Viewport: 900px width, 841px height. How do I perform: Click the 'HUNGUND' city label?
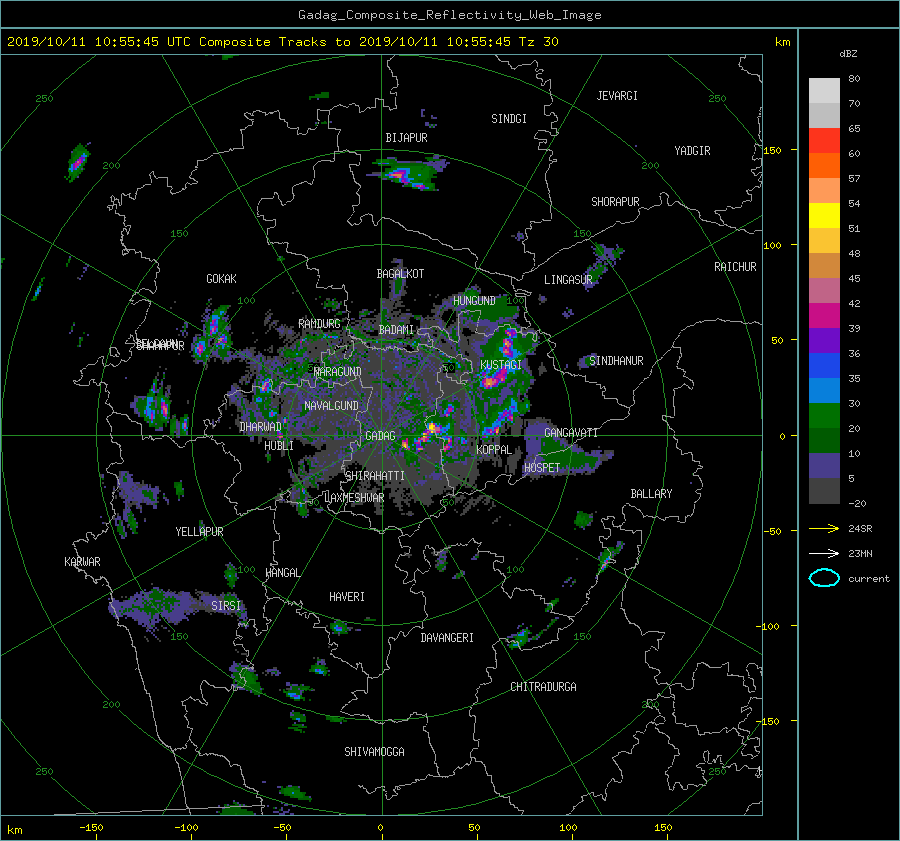tap(474, 301)
